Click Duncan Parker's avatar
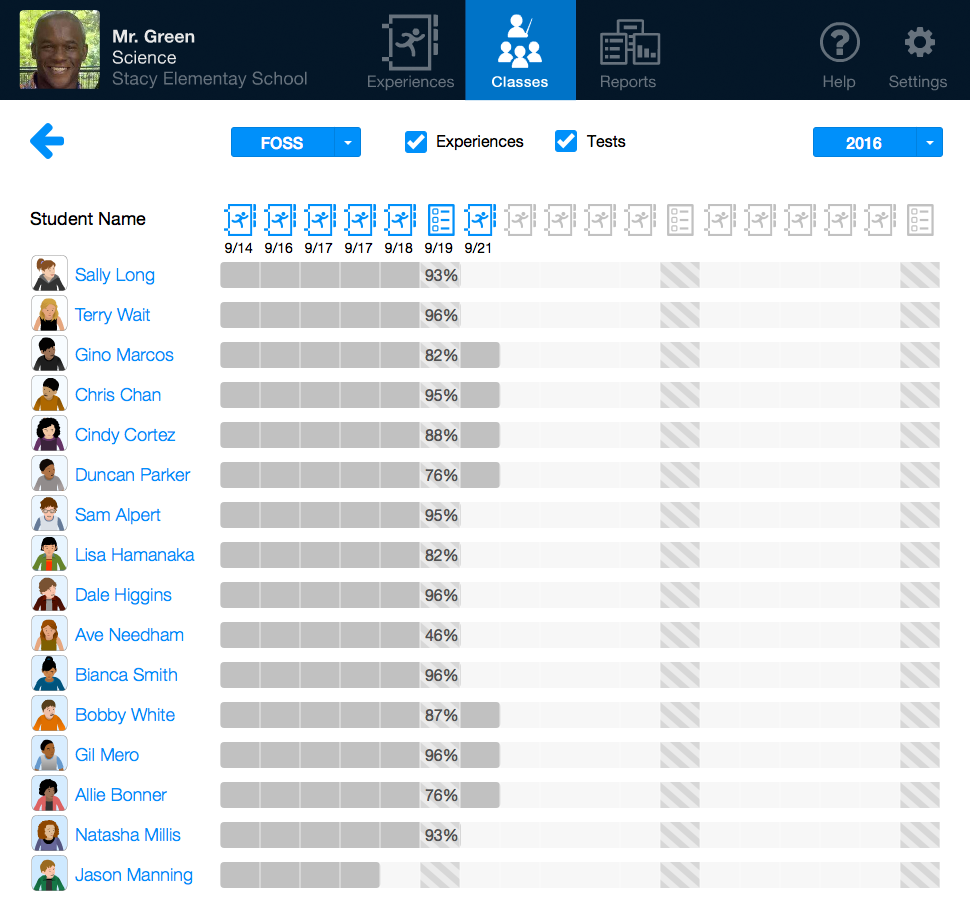This screenshot has height=900, width=970. click(x=49, y=473)
